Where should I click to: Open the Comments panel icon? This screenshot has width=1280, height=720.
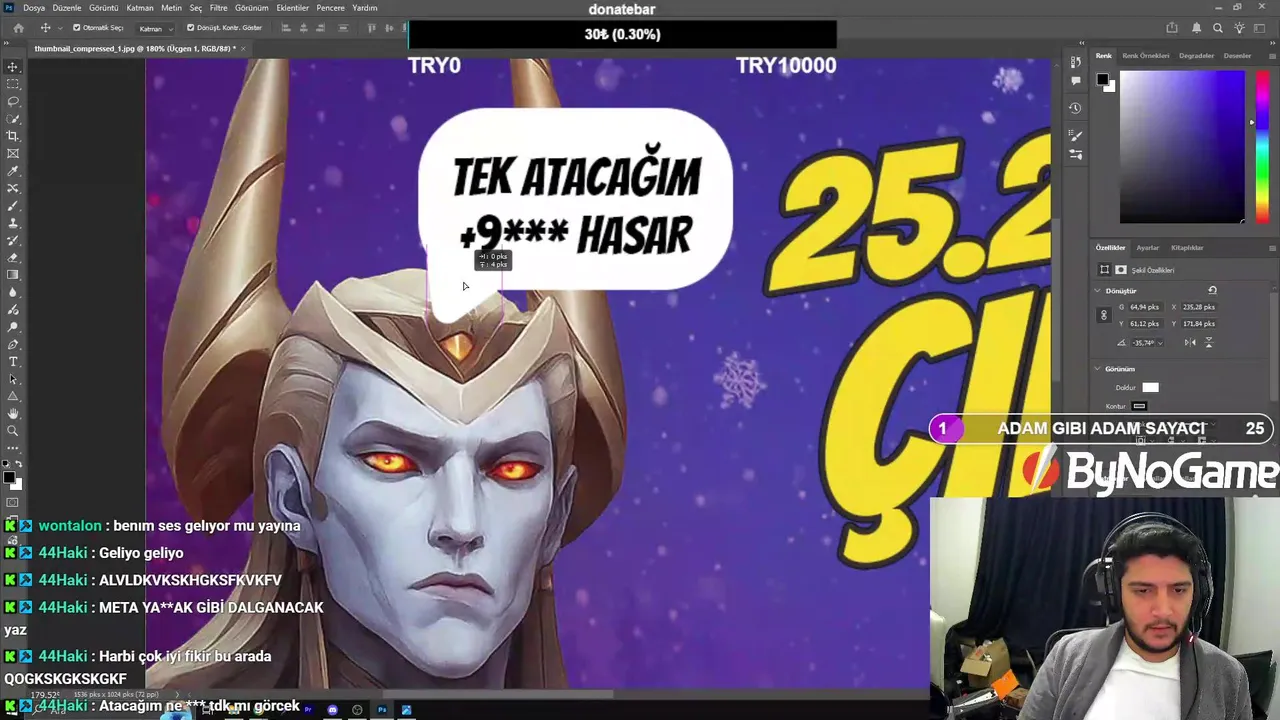point(1075,80)
